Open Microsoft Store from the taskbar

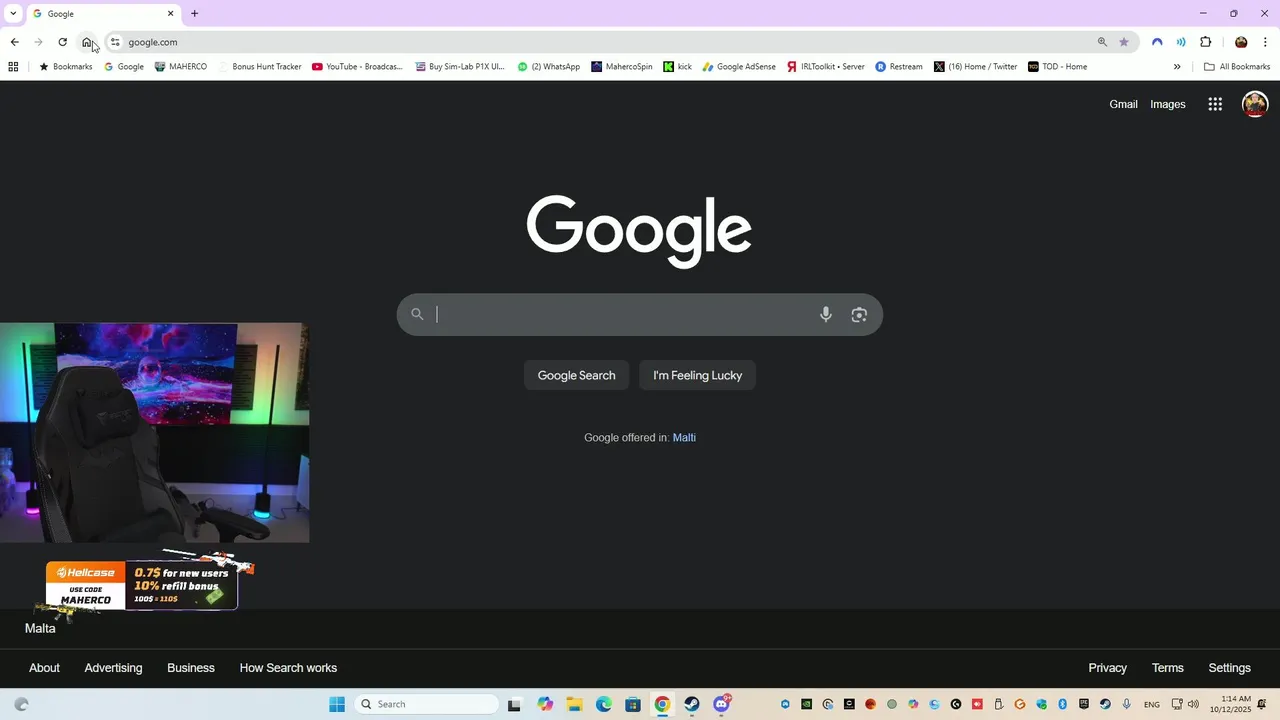point(633,704)
